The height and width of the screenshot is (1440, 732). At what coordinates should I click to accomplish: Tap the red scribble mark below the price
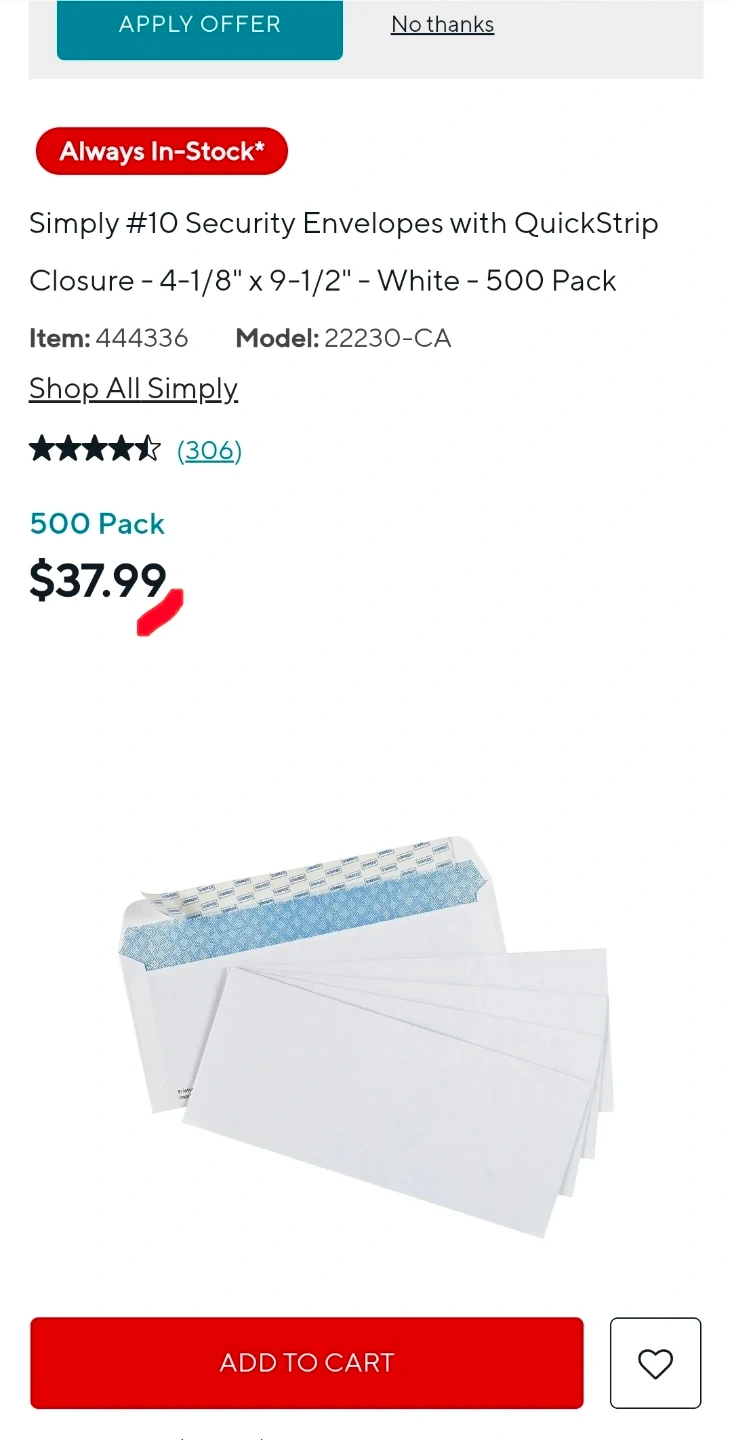click(x=160, y=613)
